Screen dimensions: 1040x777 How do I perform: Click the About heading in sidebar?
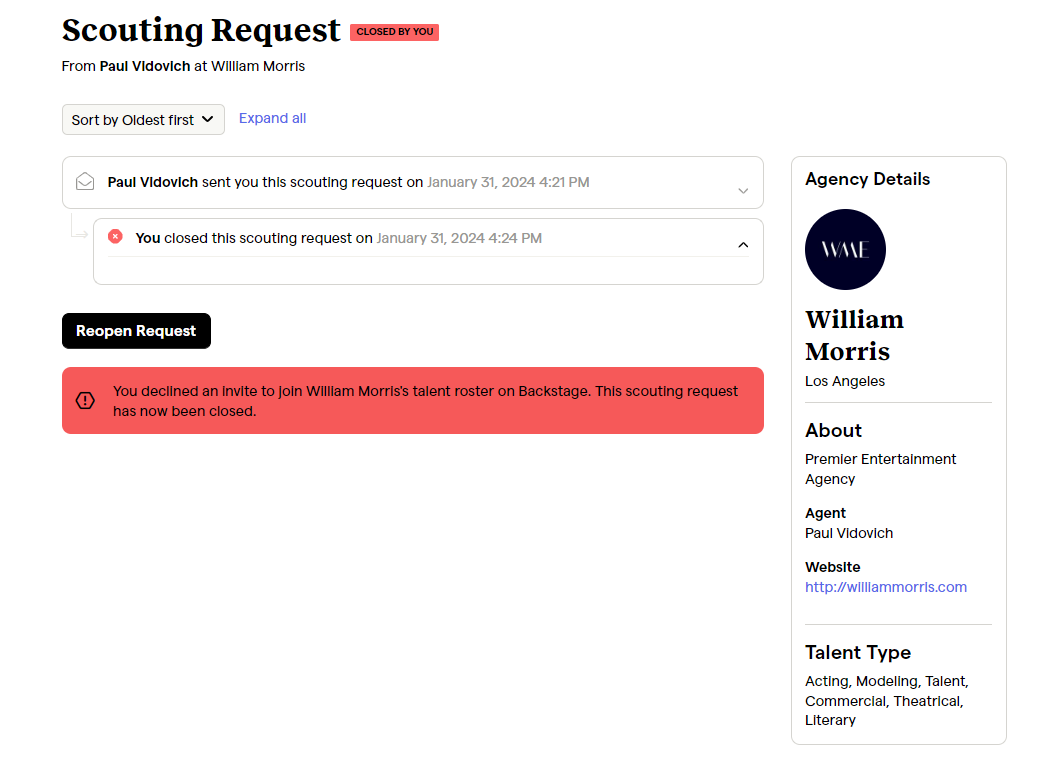click(x=833, y=431)
